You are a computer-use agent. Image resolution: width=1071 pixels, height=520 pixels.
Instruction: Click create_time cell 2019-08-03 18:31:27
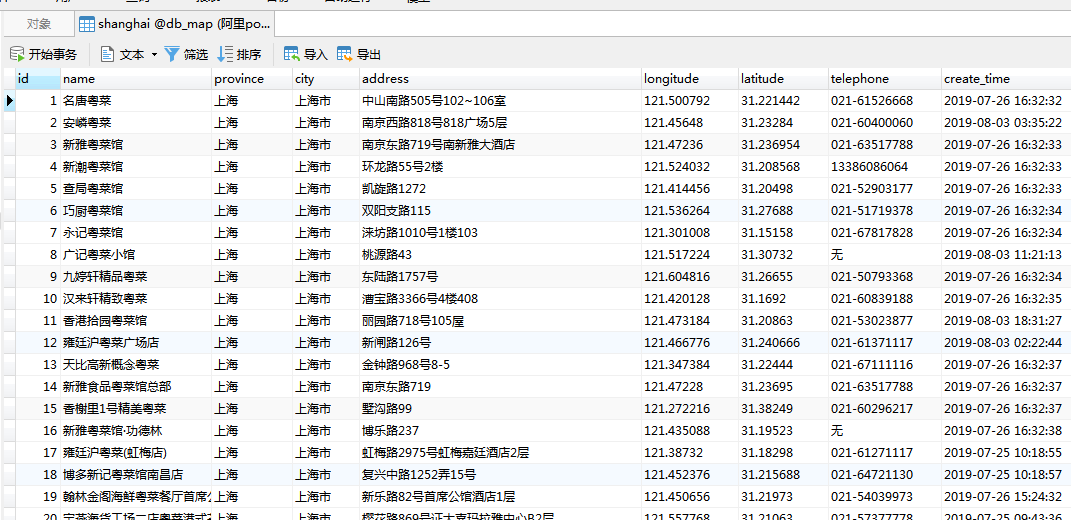coord(1006,320)
